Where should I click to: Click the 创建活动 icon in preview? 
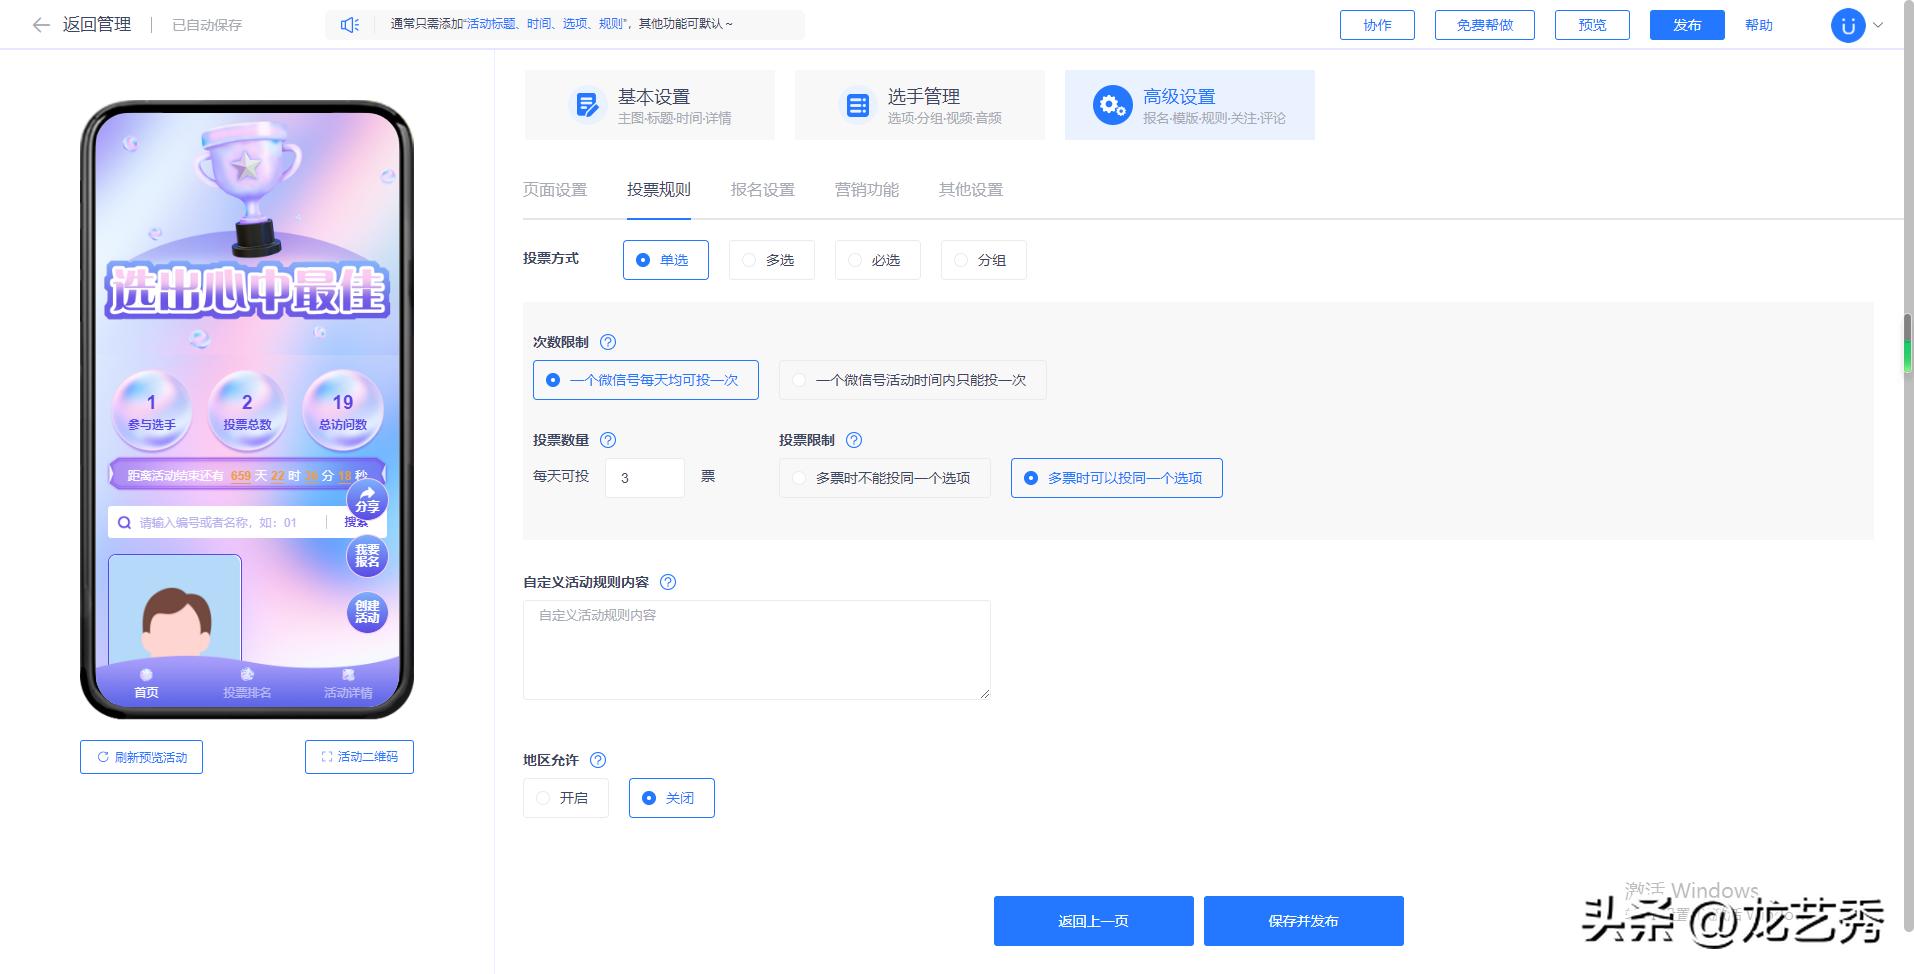coord(366,613)
